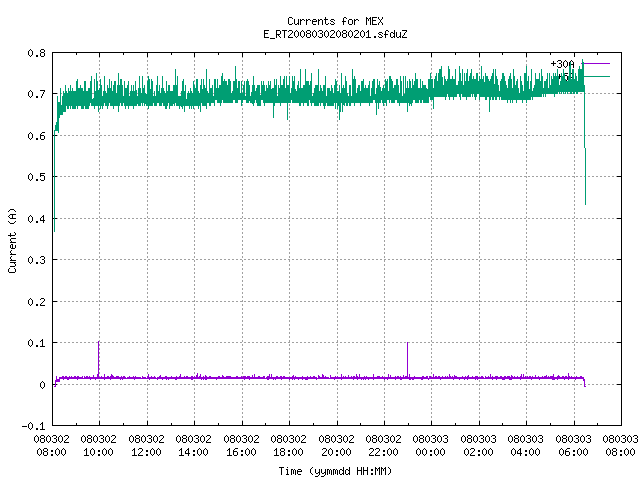Select the file name 'E_RT20080302080201.sfduZ'
This screenshot has height=480, width=640.
click(x=335, y=34)
